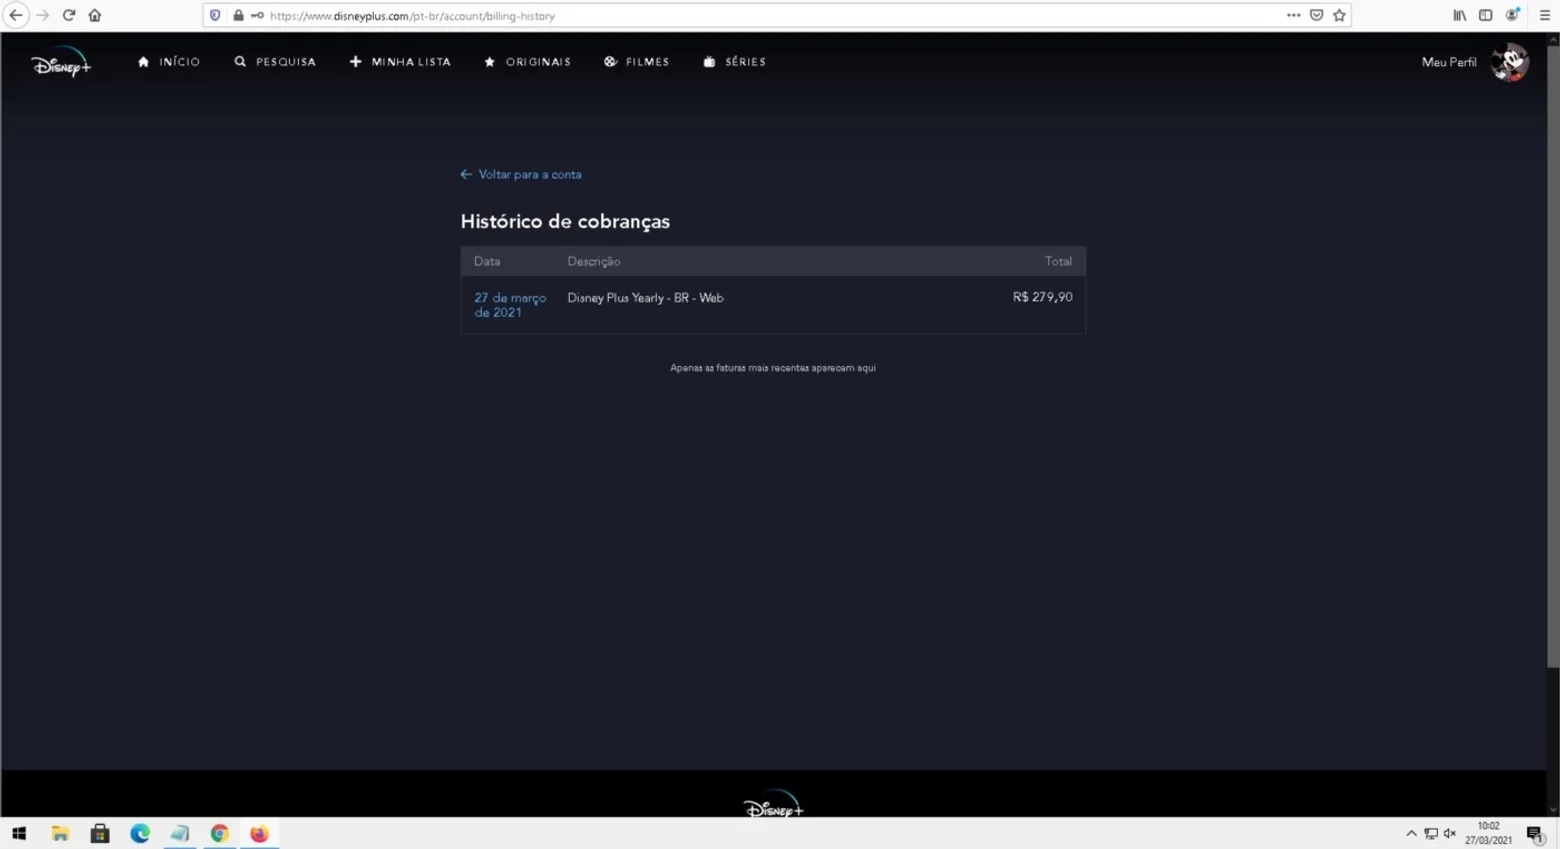The height and width of the screenshot is (849, 1560).
Task: Go to the browser home page
Action: [95, 15]
